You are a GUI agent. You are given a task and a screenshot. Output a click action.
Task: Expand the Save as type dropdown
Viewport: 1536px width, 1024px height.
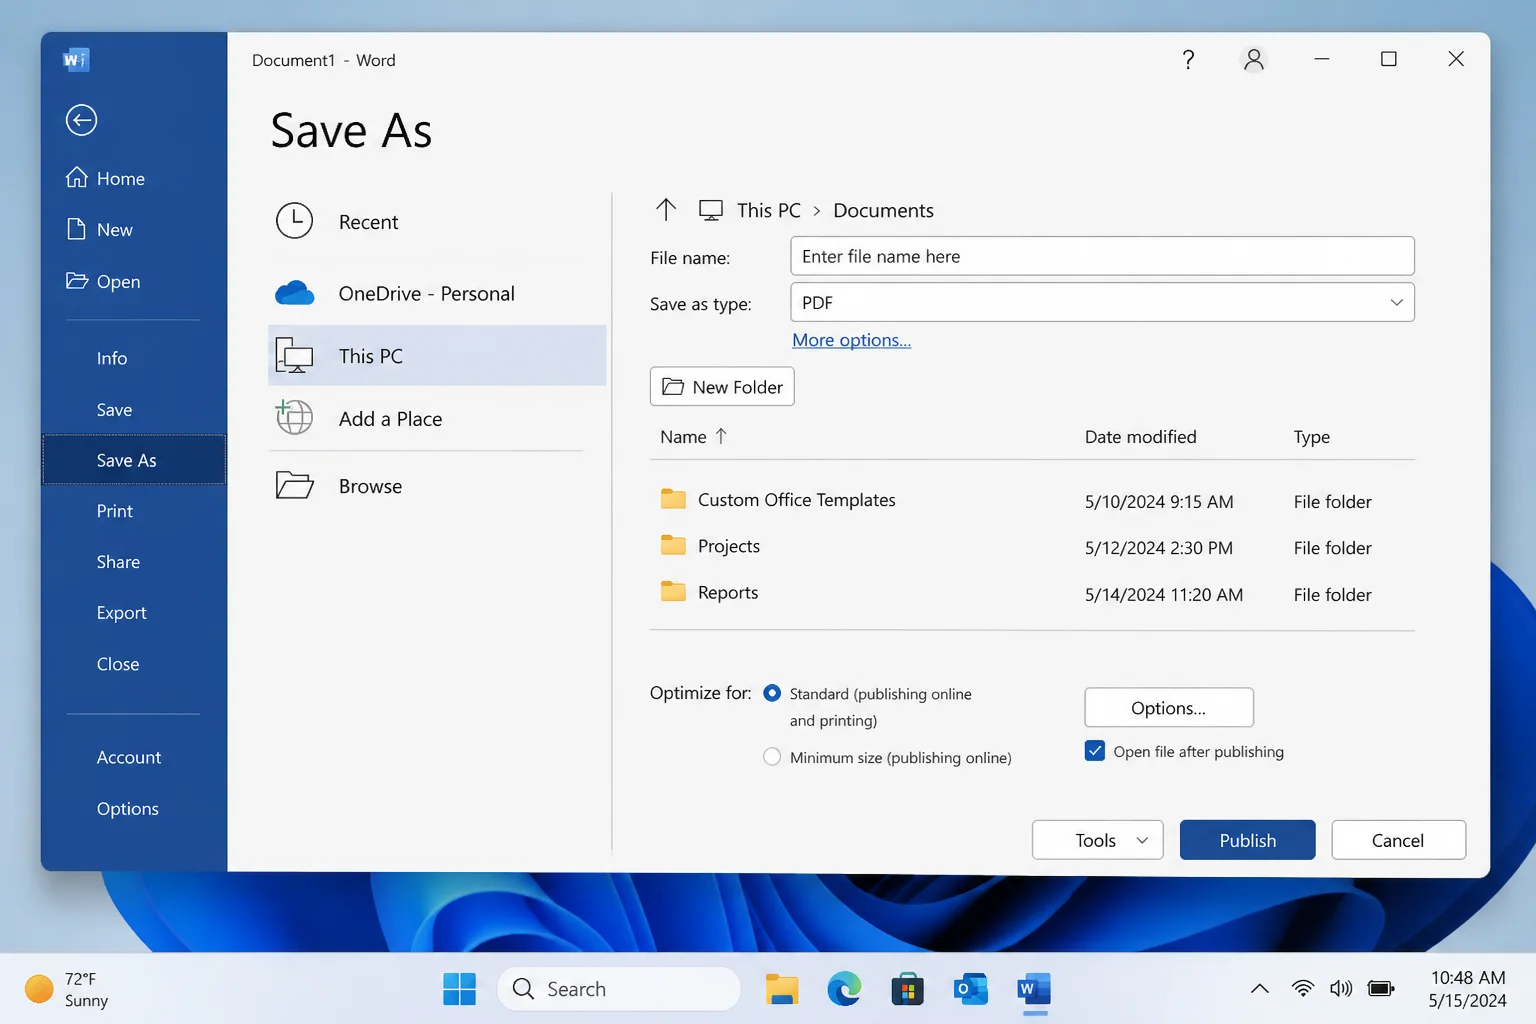pyautogui.click(x=1396, y=302)
